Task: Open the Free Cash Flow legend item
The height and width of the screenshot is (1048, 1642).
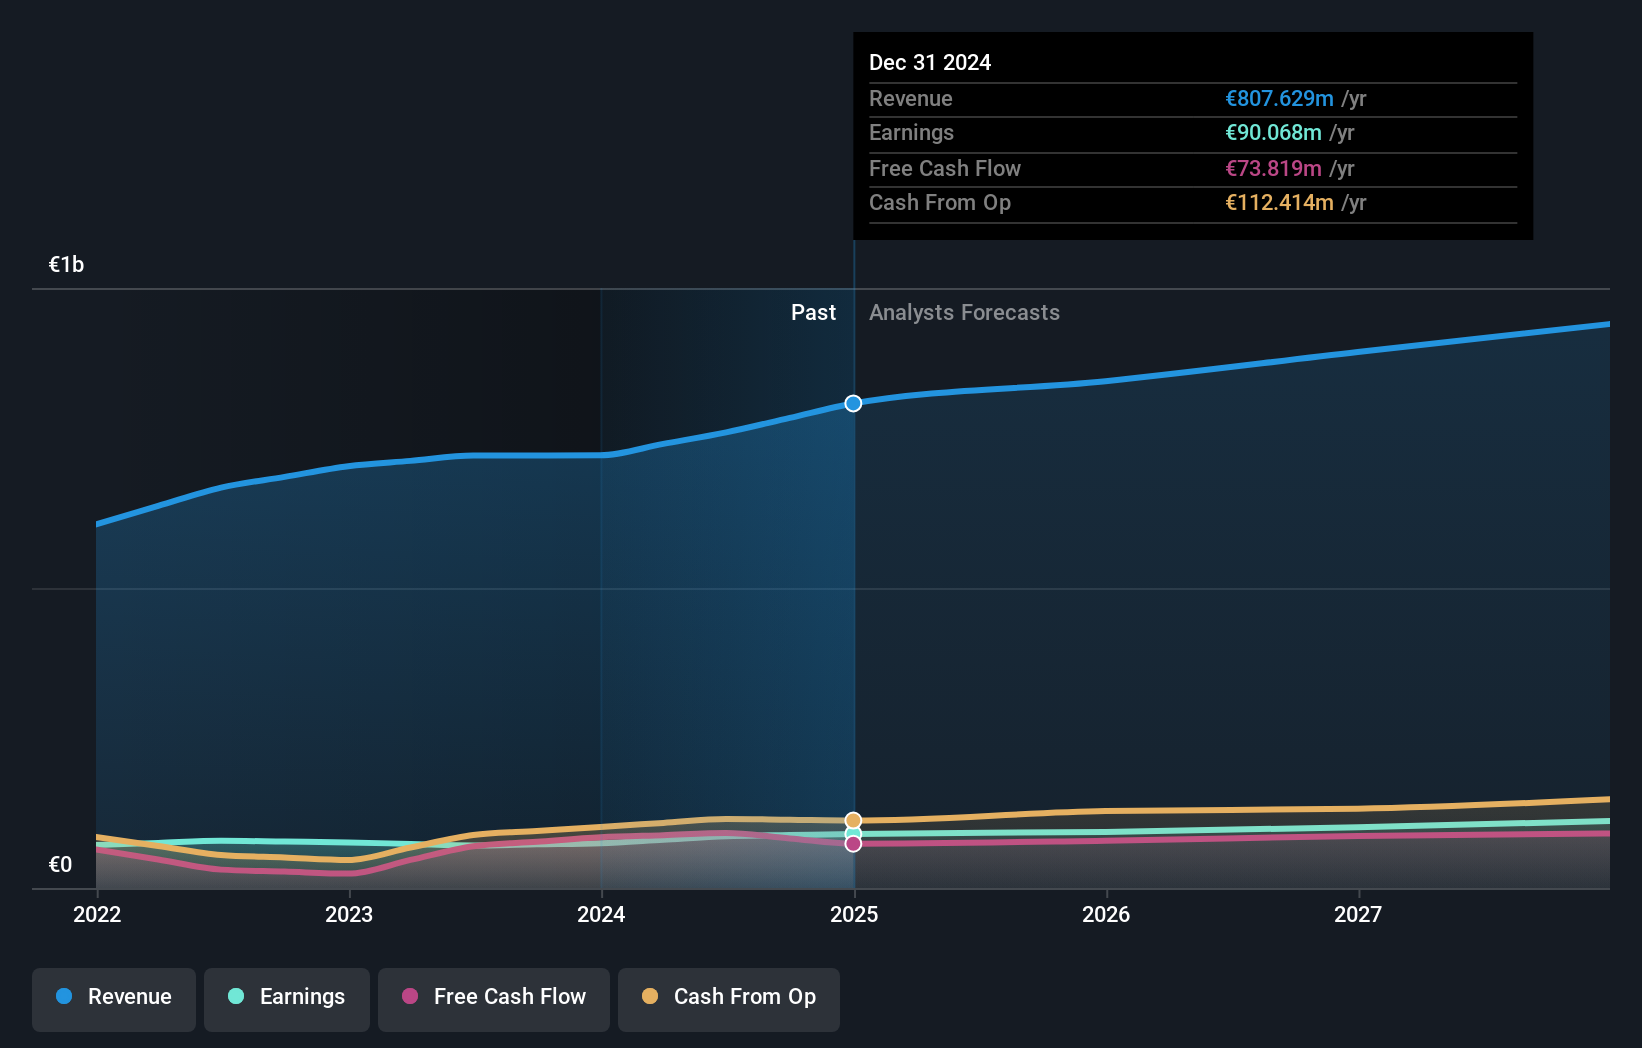Action: click(493, 997)
